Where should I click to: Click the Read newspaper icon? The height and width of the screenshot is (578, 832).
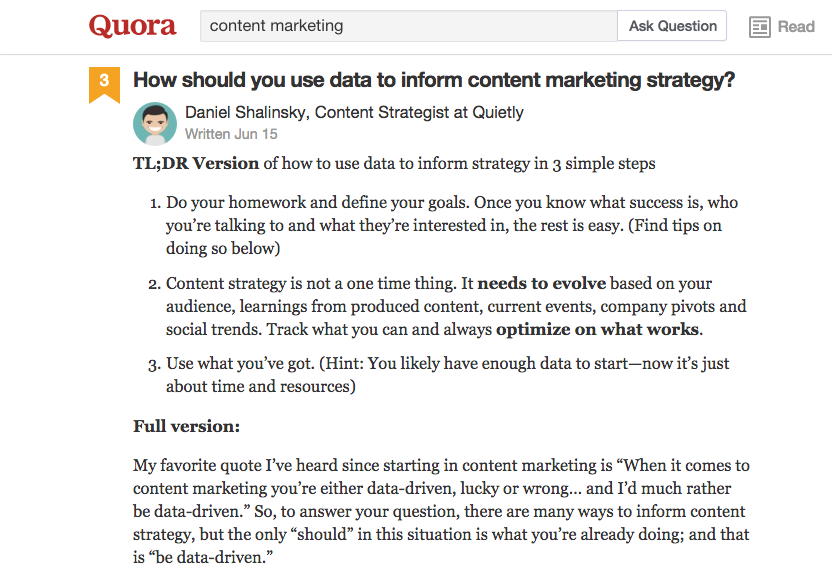[x=760, y=27]
